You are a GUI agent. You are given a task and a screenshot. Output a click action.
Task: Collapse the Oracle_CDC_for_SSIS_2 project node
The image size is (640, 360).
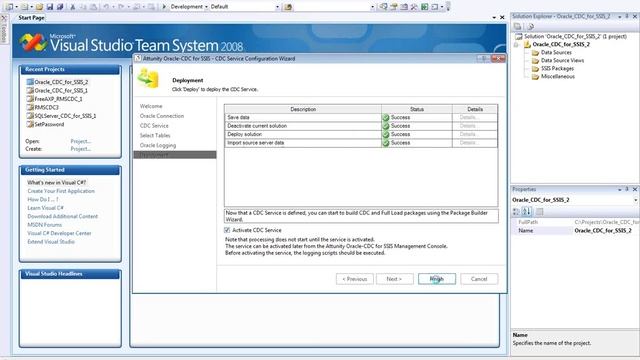pos(516,44)
